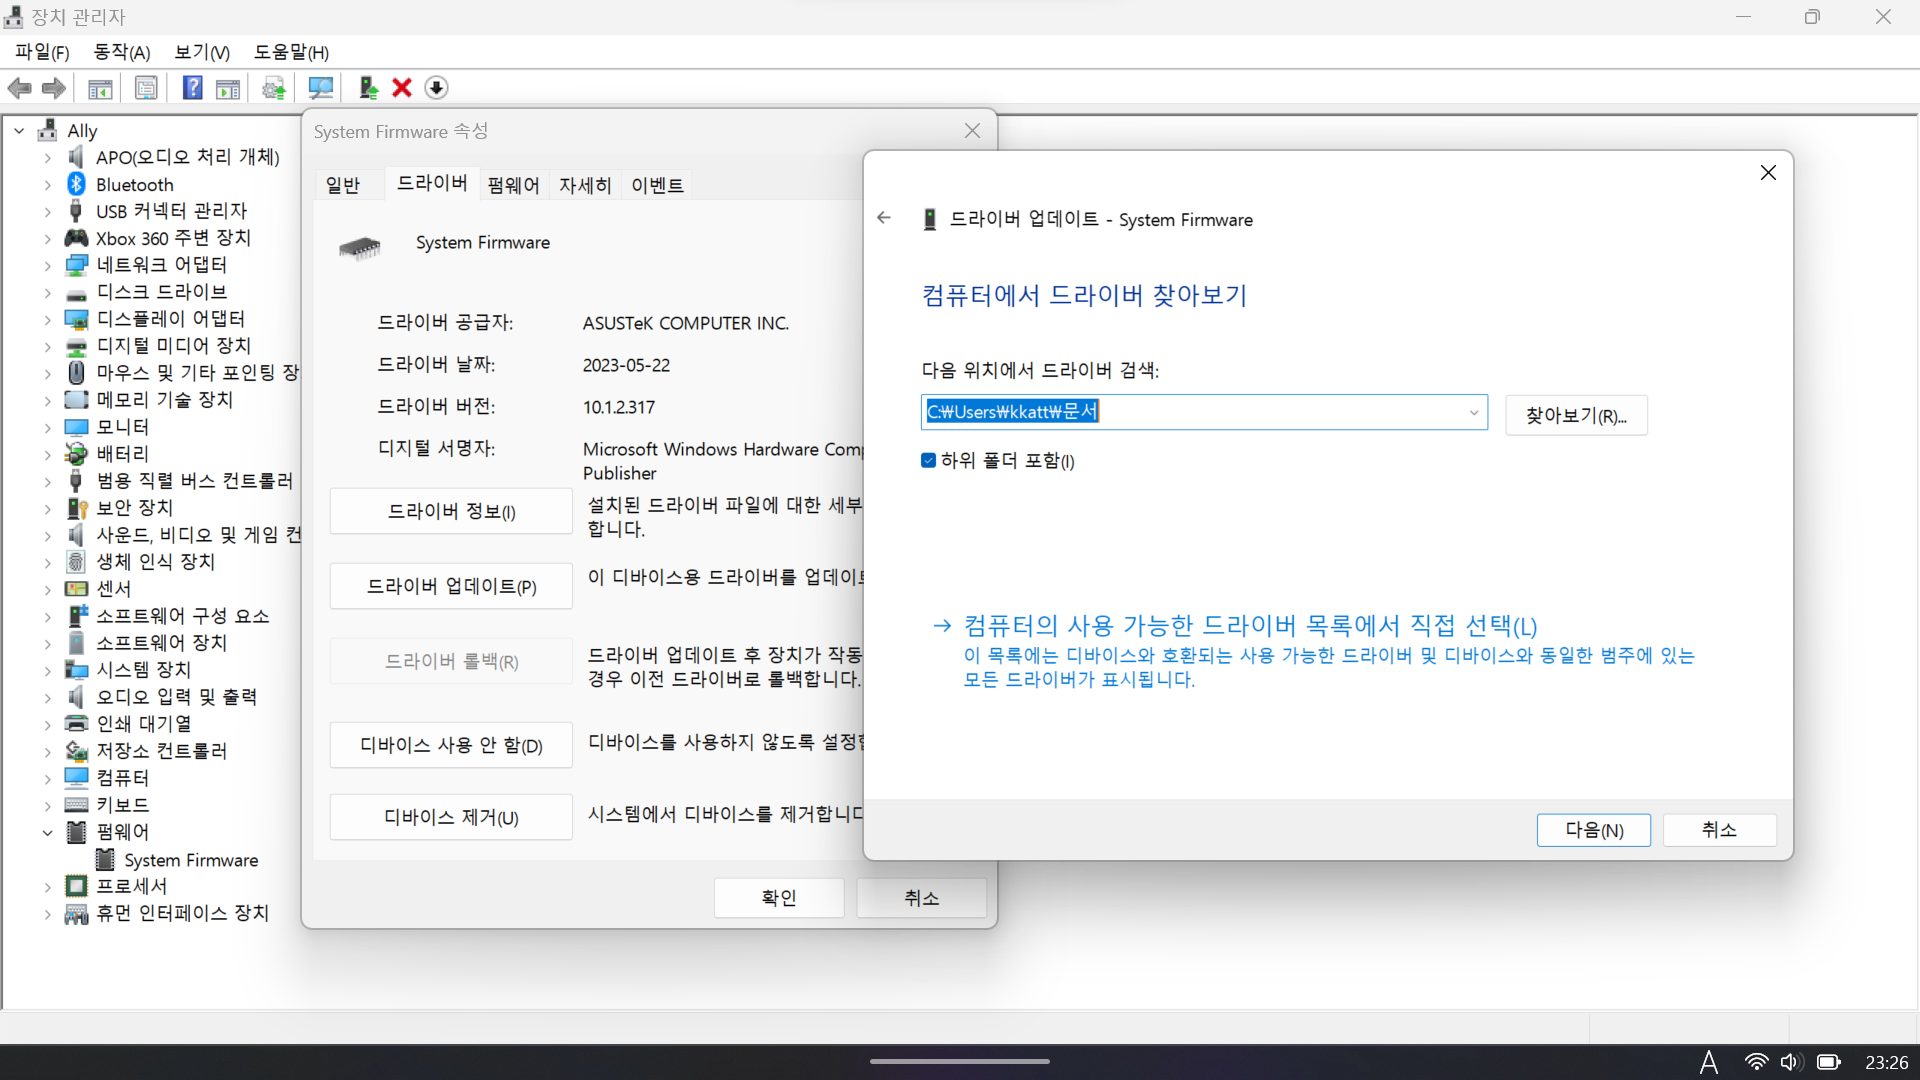Screen dimensions: 1920x1080
Task: Click the update device driver toolbar icon
Action: pyautogui.click(x=368, y=88)
